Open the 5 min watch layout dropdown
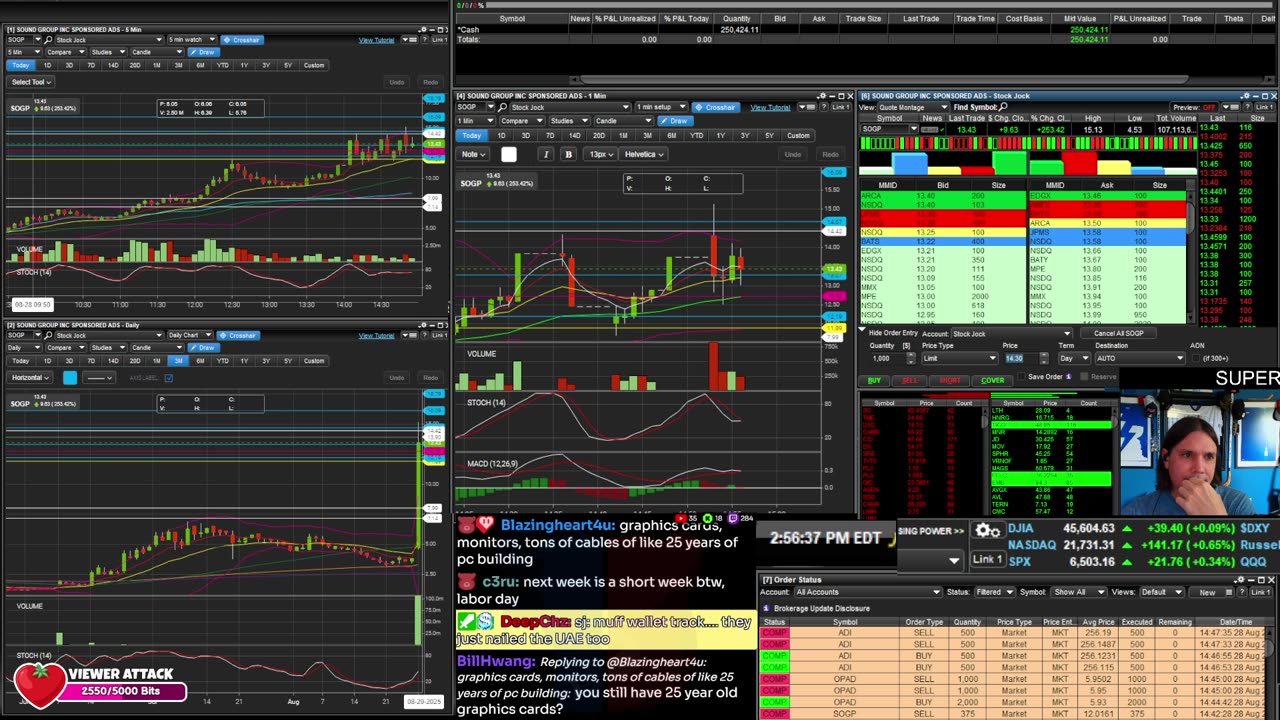The image size is (1280, 720). click(192, 40)
